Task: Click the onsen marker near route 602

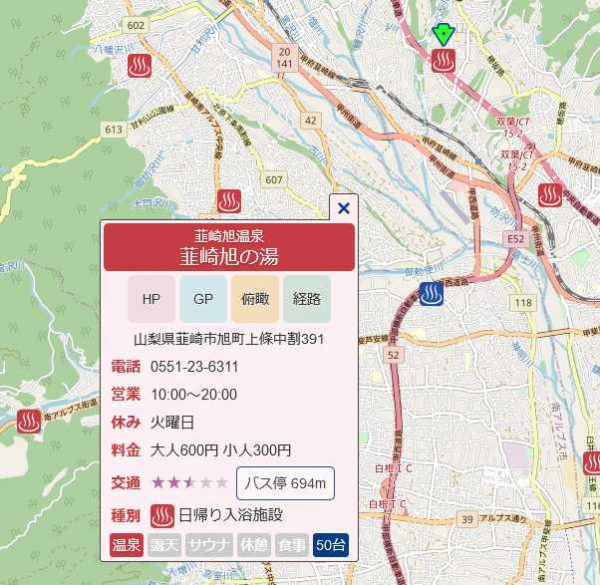Action: coord(139,68)
